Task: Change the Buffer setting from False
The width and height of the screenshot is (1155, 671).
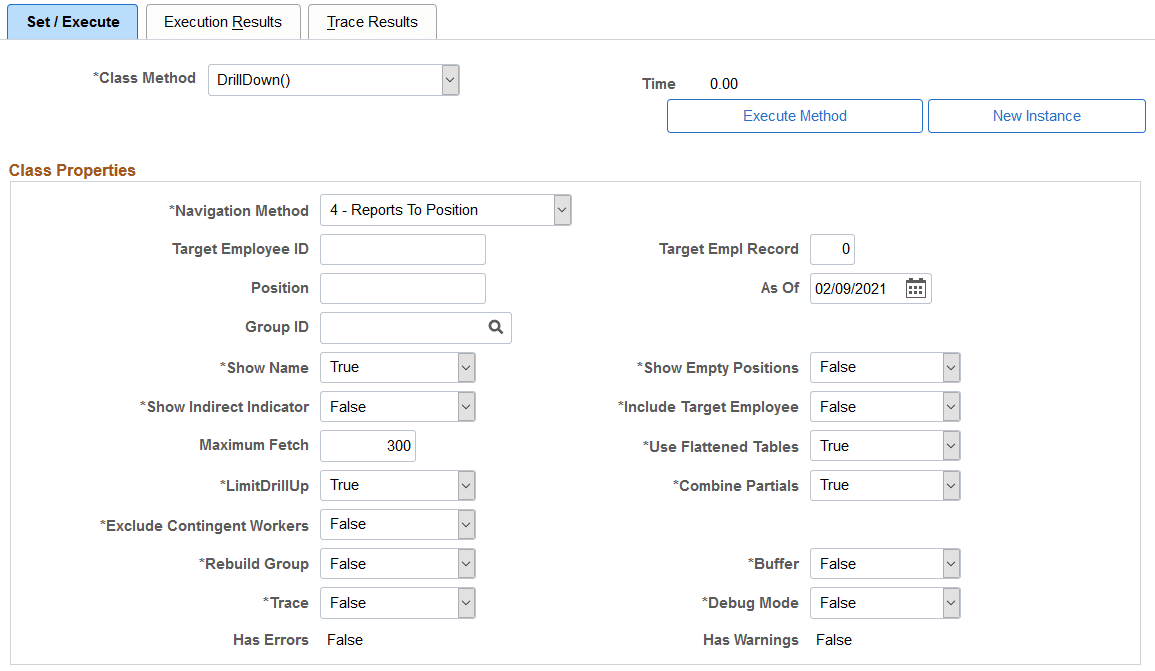Action: point(950,563)
